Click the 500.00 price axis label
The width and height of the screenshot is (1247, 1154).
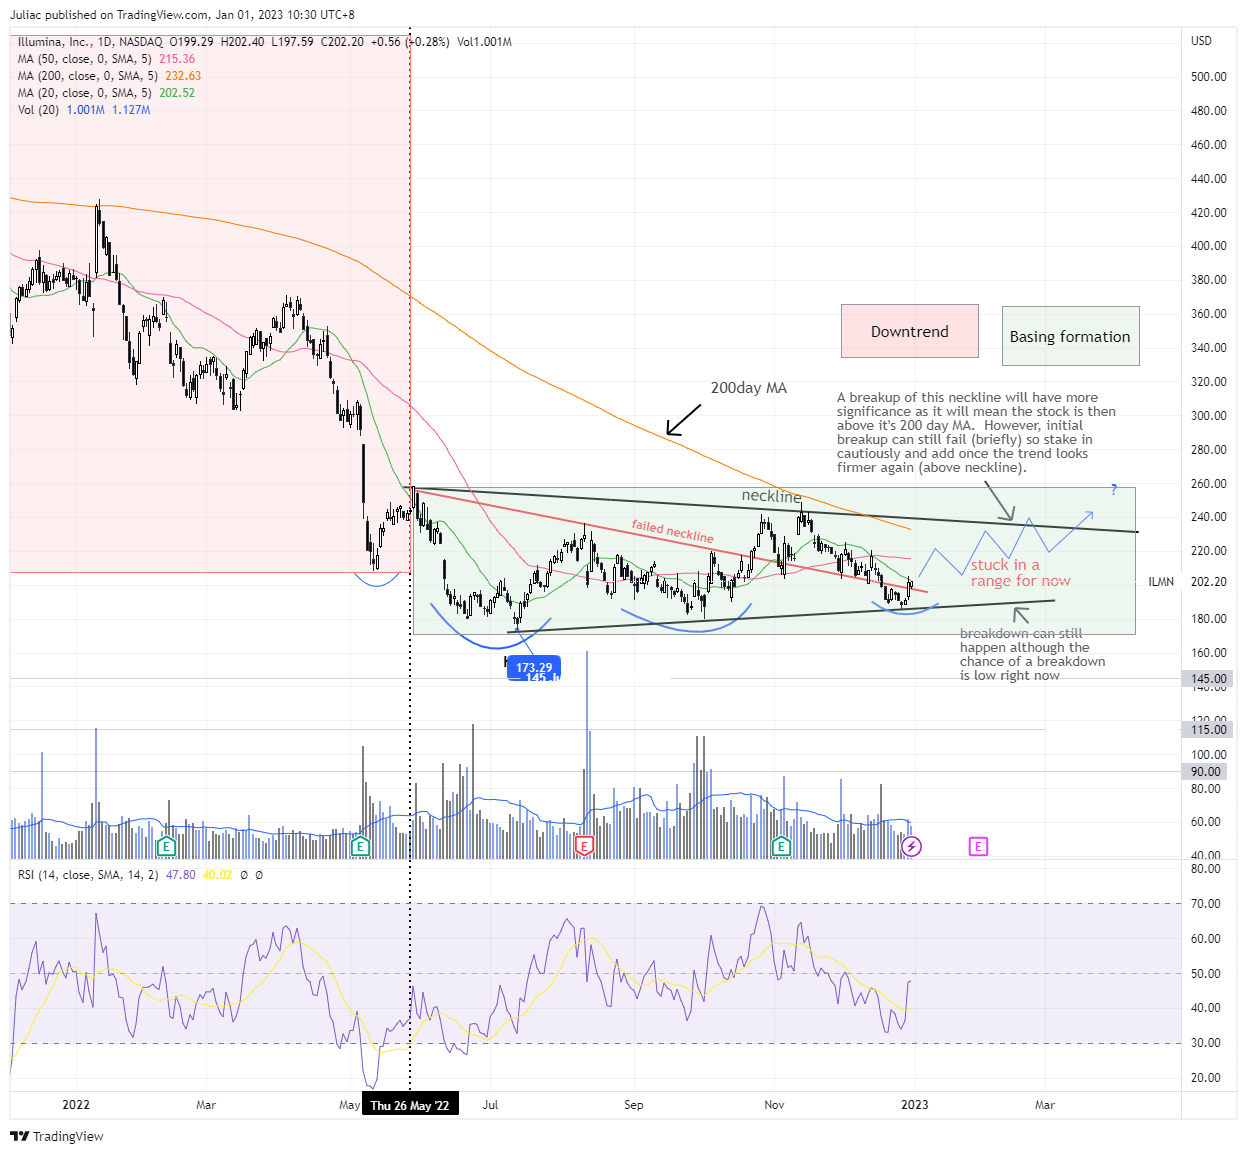pos(1208,77)
